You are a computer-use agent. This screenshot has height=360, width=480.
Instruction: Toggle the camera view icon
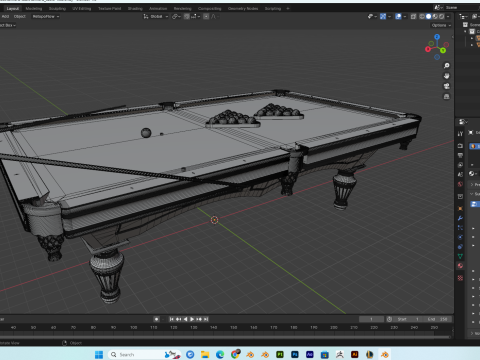tap(447, 86)
